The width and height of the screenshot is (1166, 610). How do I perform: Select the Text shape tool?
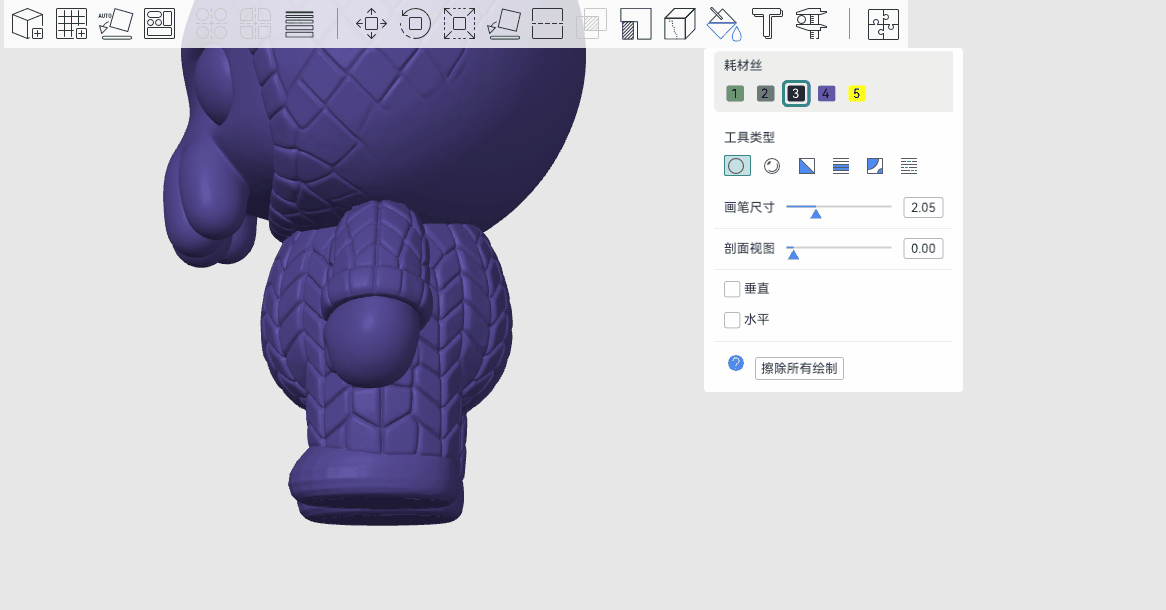[767, 24]
